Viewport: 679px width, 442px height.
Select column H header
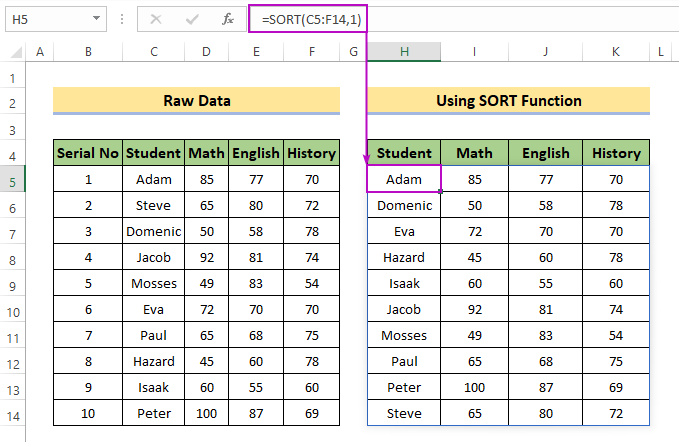tap(404, 52)
